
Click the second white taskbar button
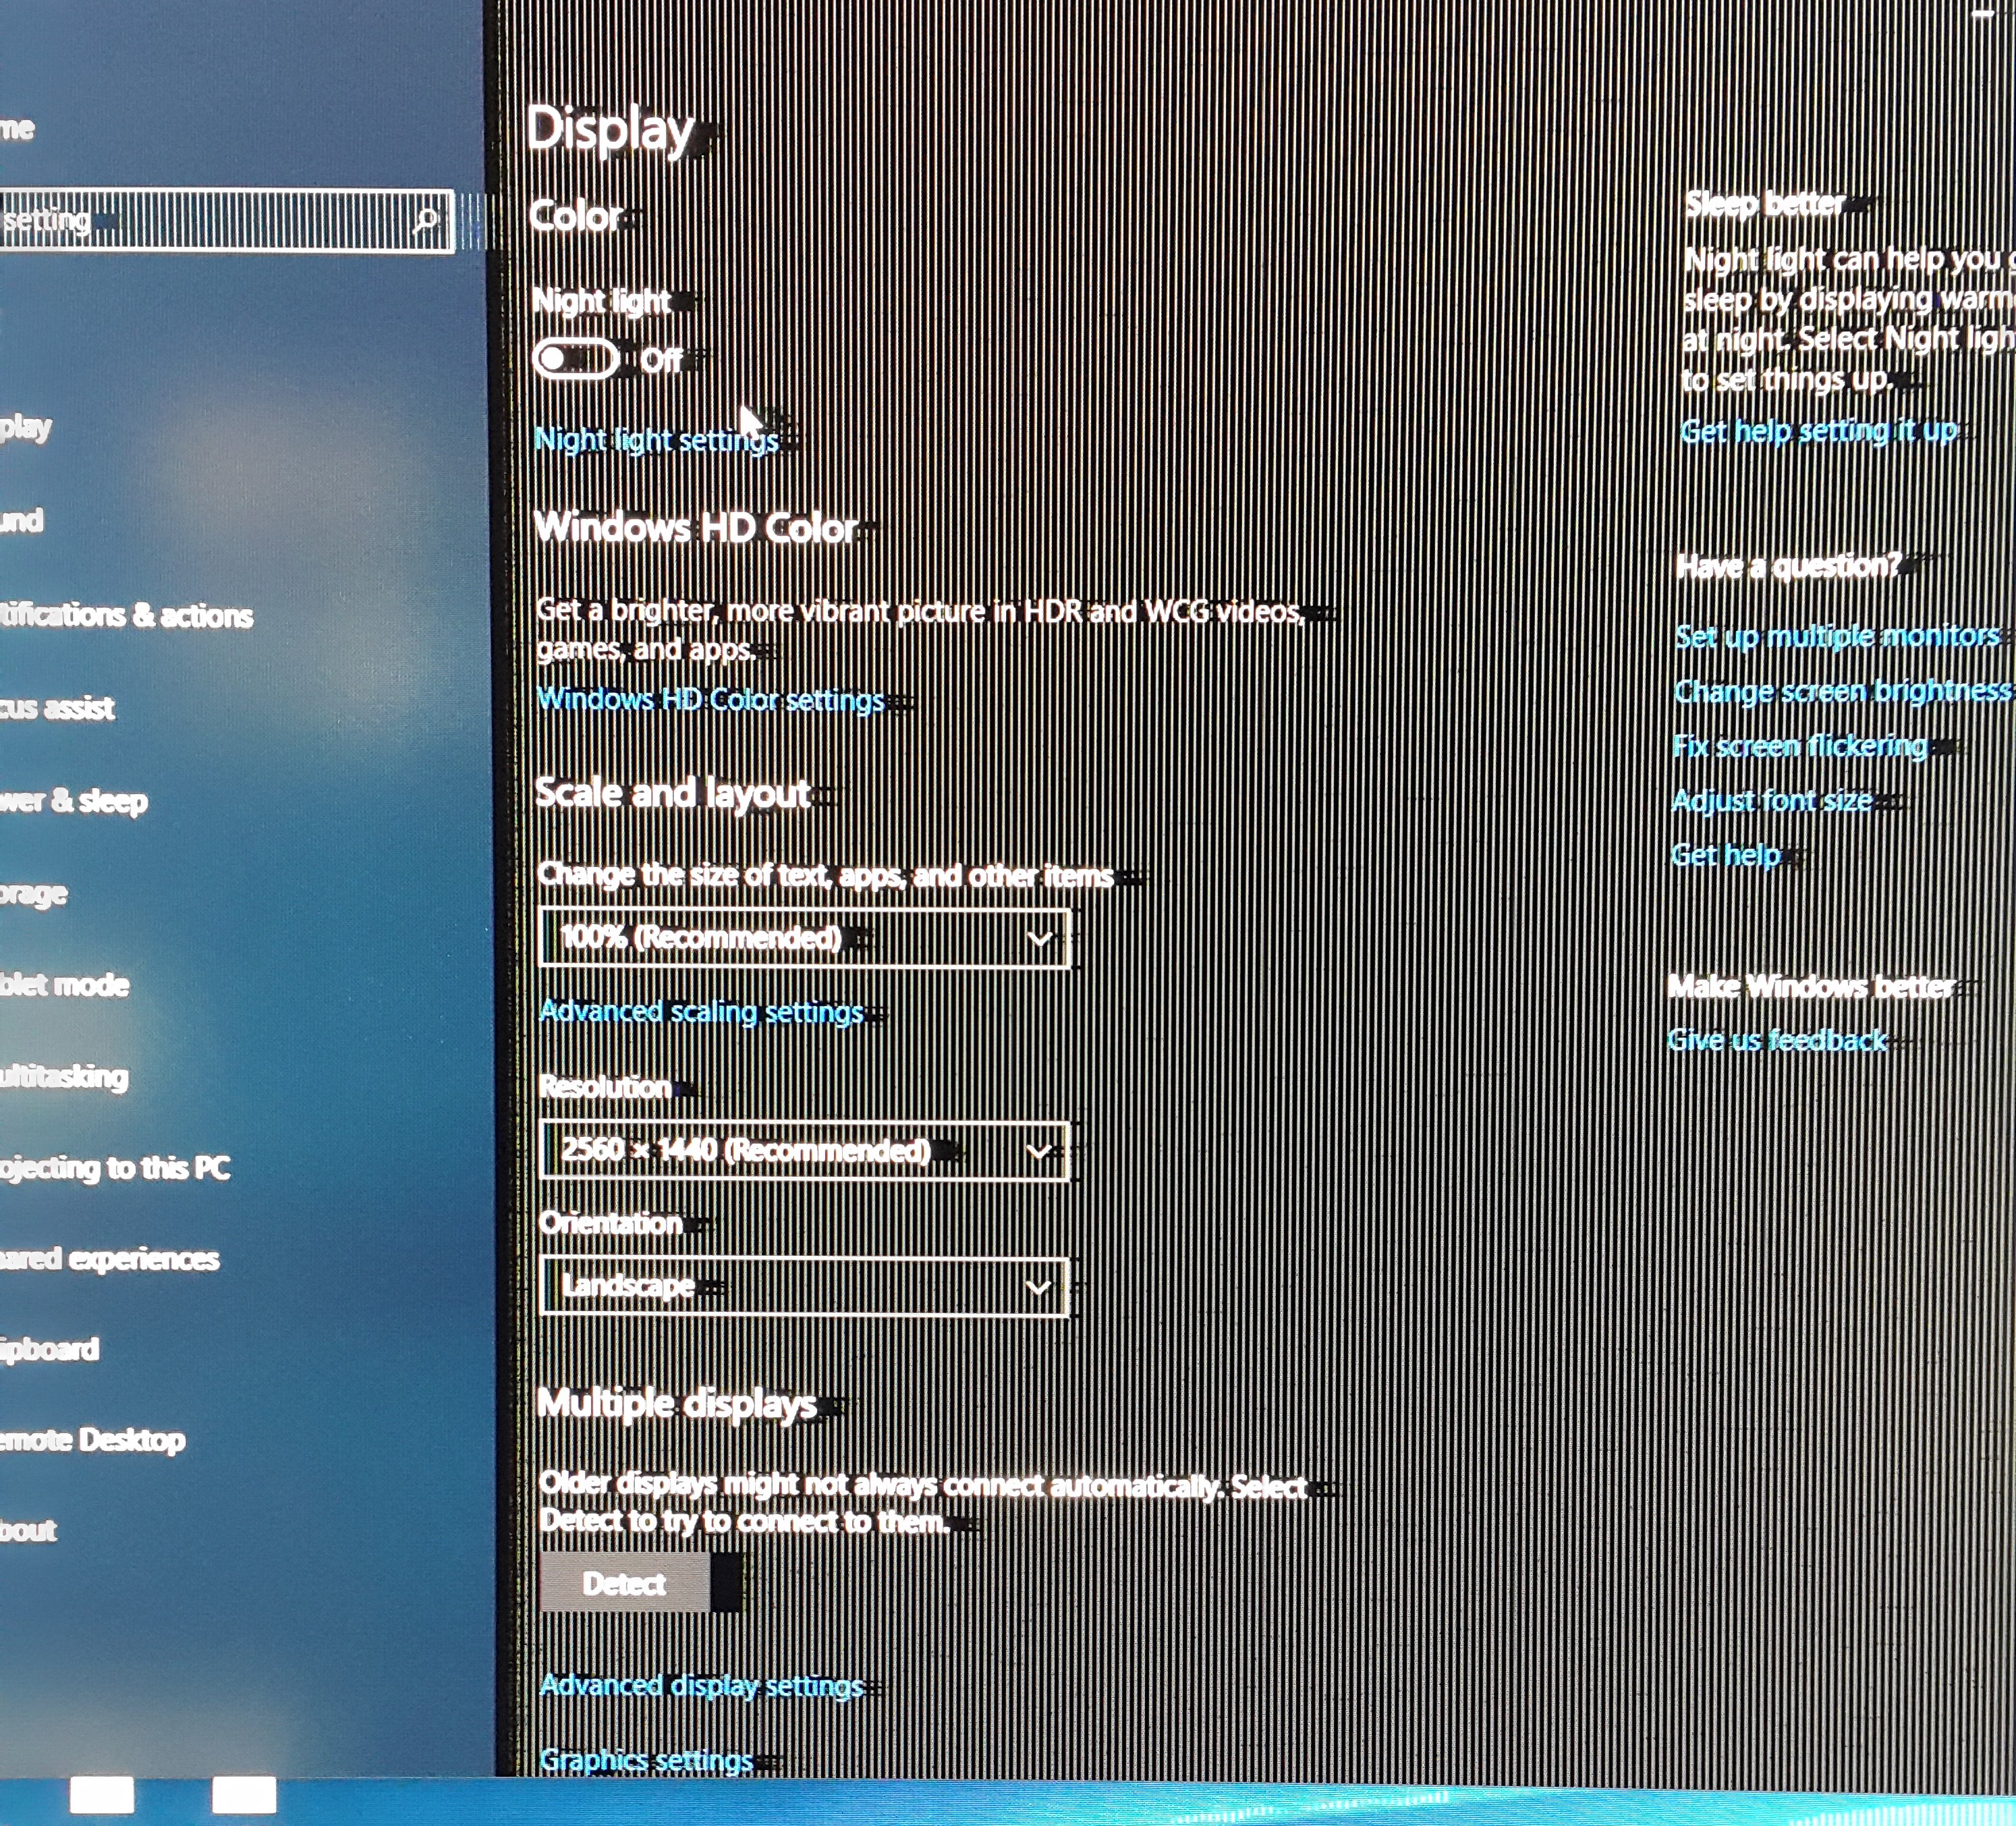(x=244, y=1795)
